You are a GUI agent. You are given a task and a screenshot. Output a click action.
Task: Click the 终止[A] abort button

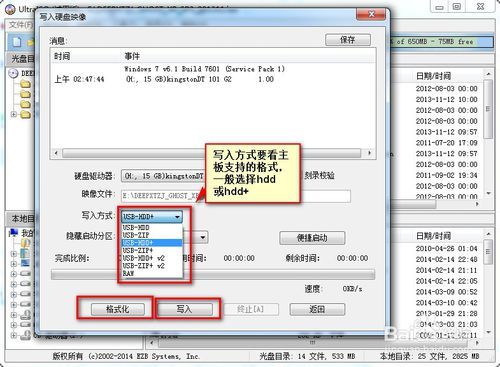pos(250,309)
